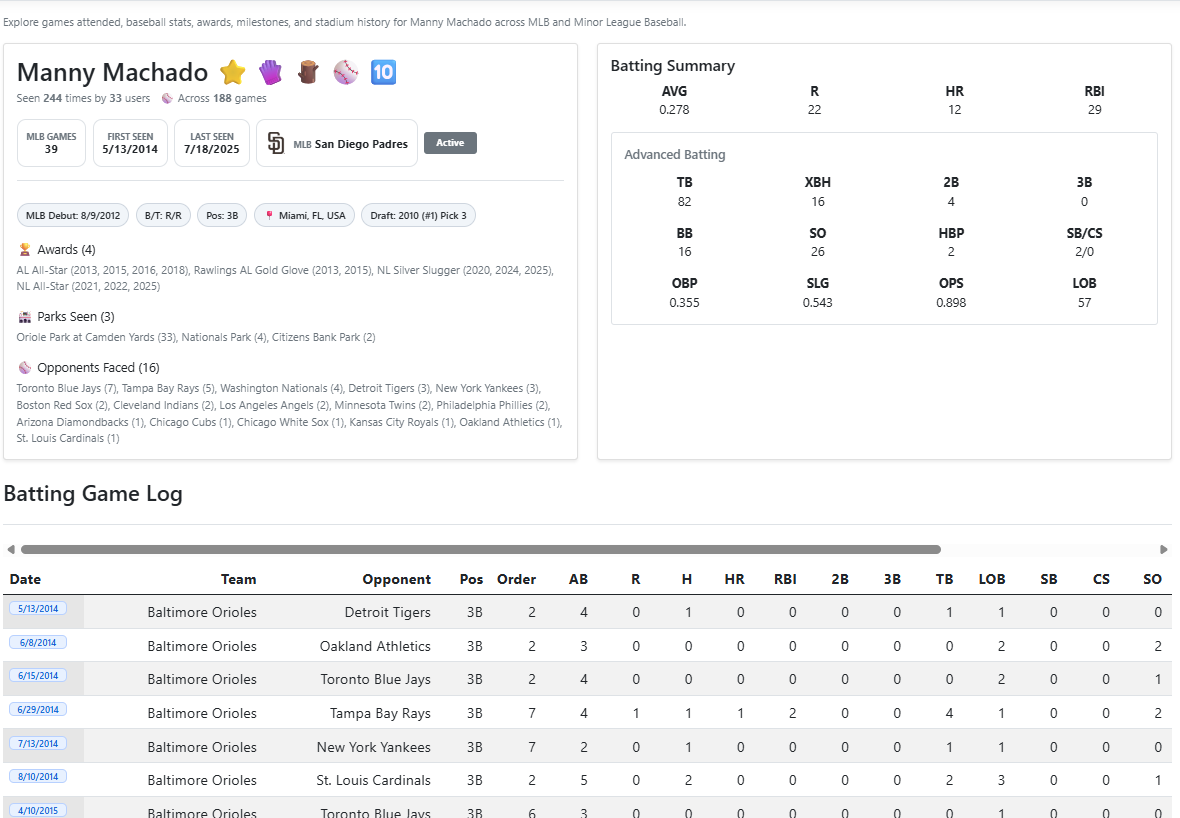Click the baseball badge icon beside the name
1180x818 pixels.
pyautogui.click(x=345, y=72)
